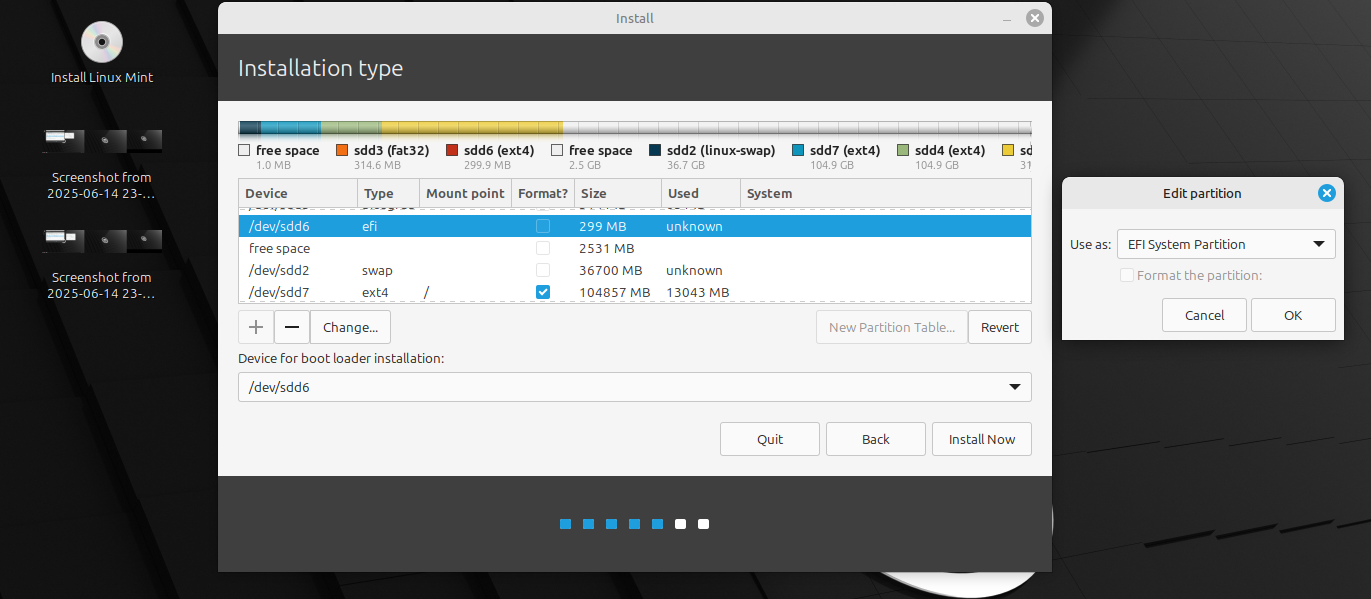Image resolution: width=1371 pixels, height=599 pixels.
Task: Click the Device column header
Action: (x=298, y=193)
